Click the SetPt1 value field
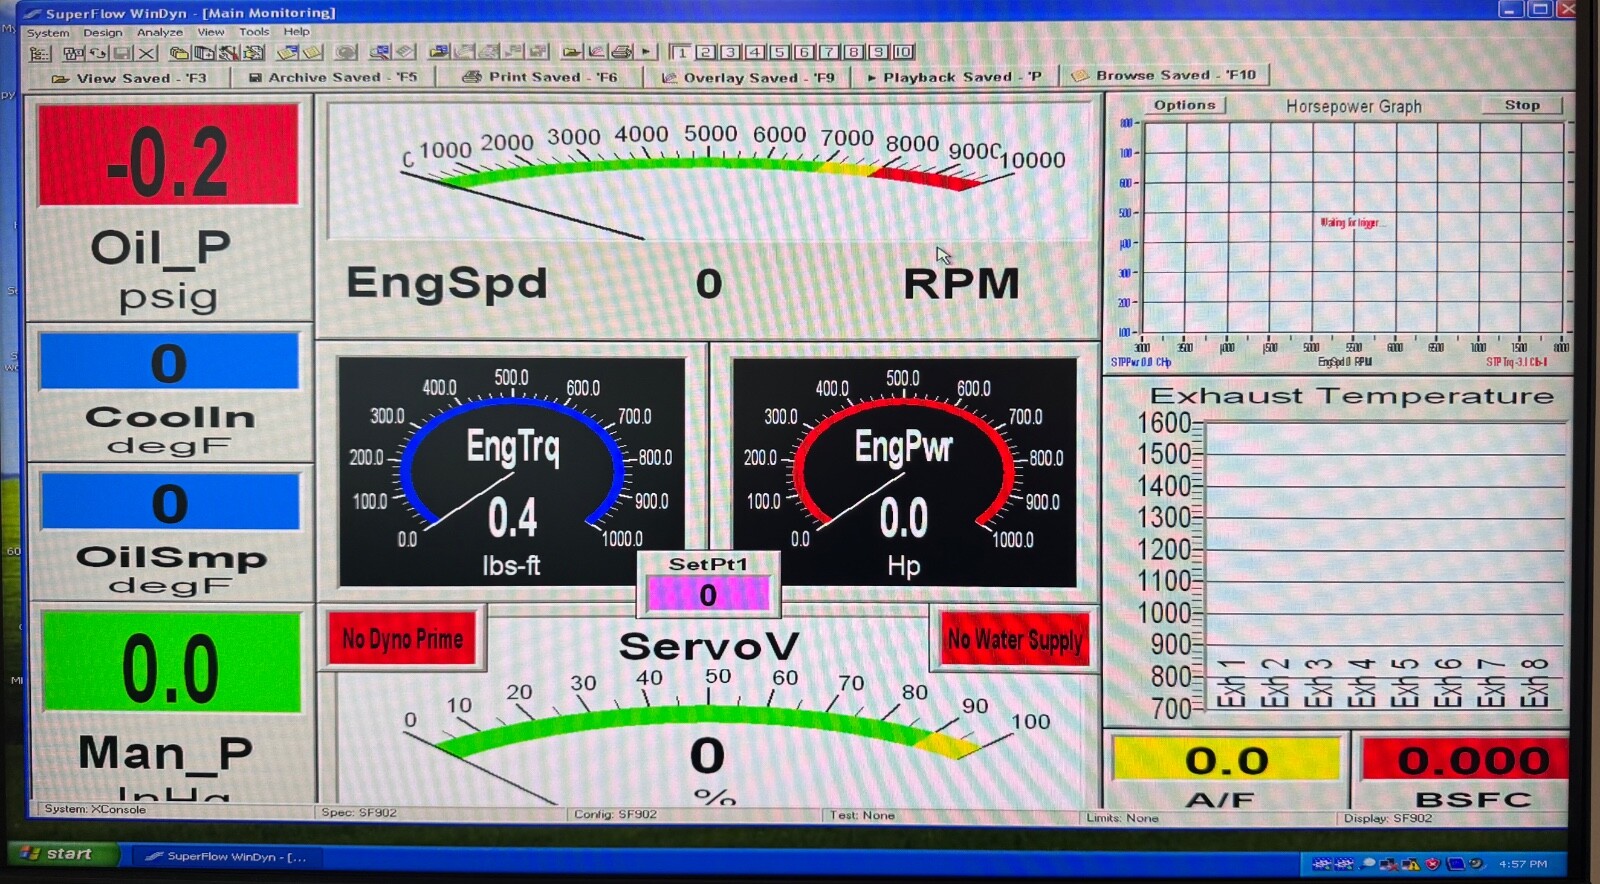The width and height of the screenshot is (1600, 884). coord(708,595)
